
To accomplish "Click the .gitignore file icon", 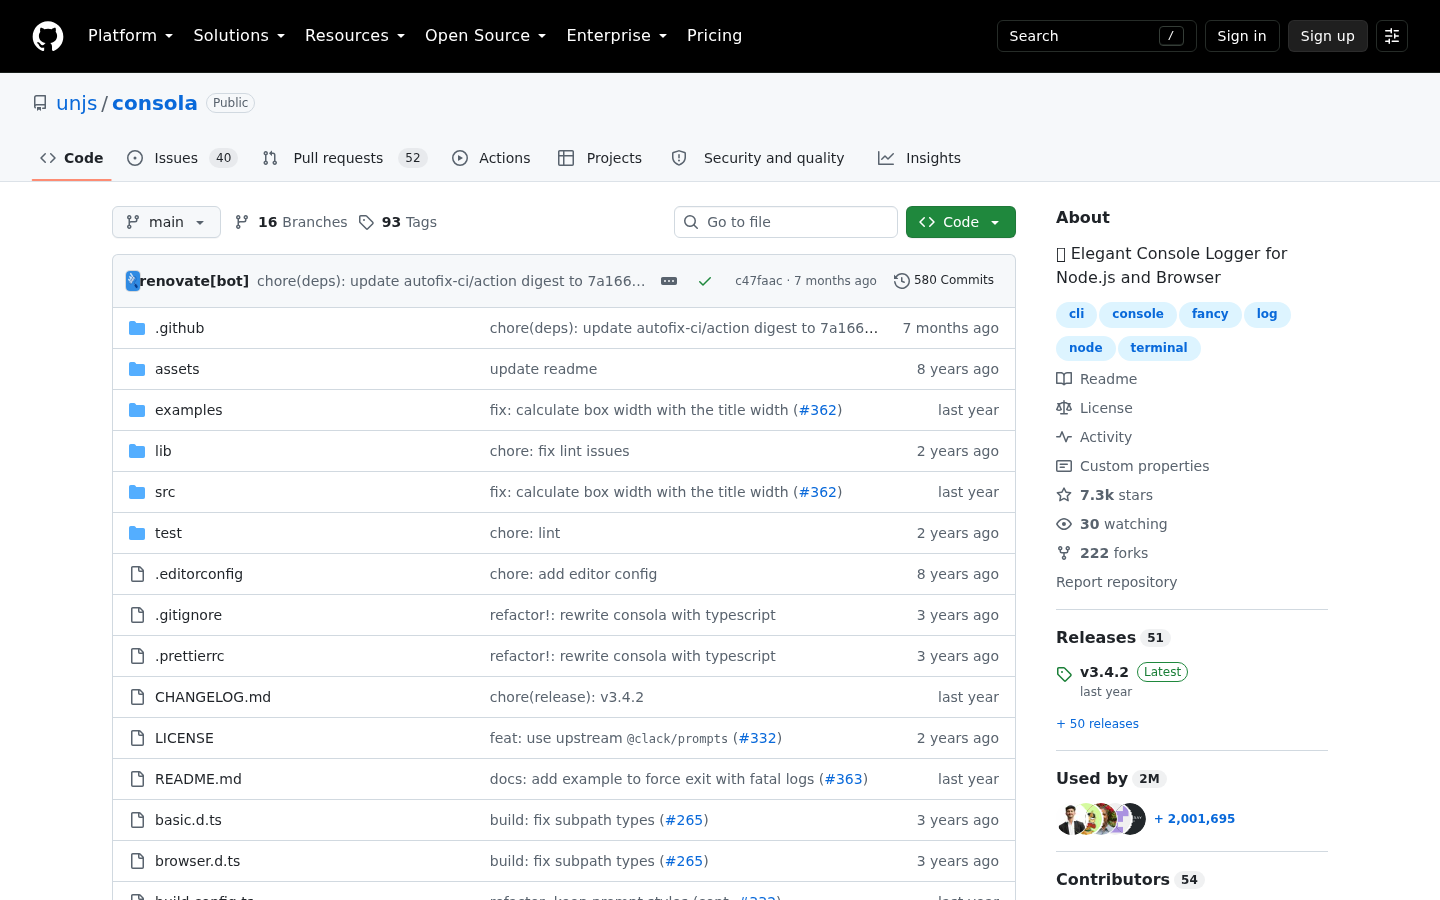I will pyautogui.click(x=137, y=615).
